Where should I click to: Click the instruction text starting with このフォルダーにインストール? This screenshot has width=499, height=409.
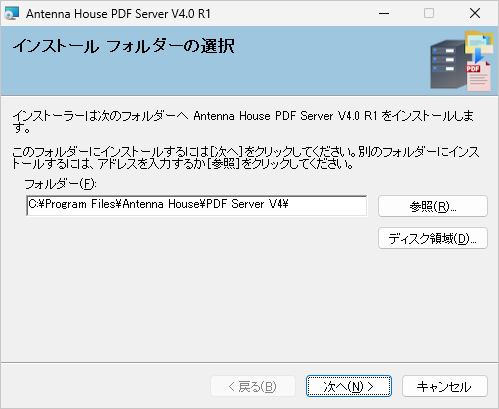click(x=246, y=158)
